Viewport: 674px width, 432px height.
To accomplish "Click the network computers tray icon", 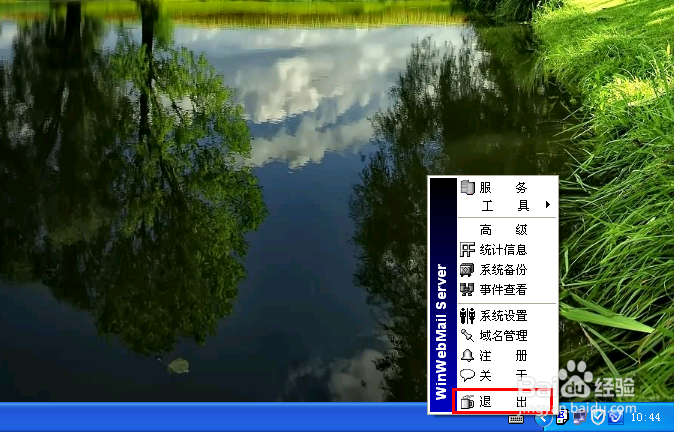I will coord(579,417).
